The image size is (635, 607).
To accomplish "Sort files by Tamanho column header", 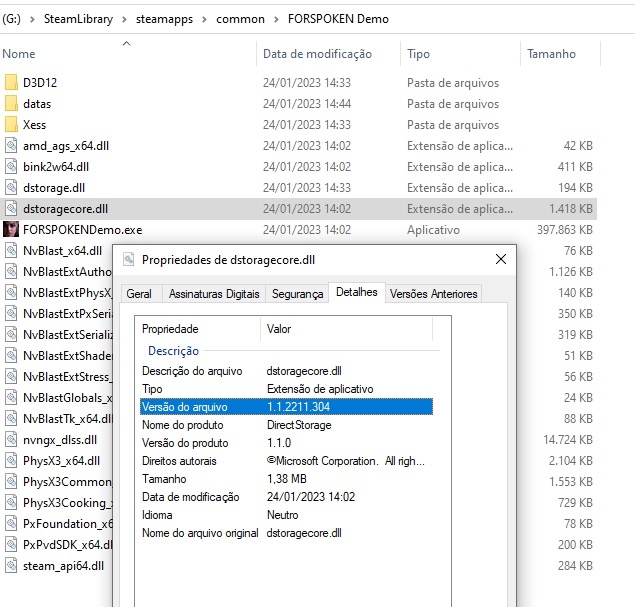I will (551, 54).
